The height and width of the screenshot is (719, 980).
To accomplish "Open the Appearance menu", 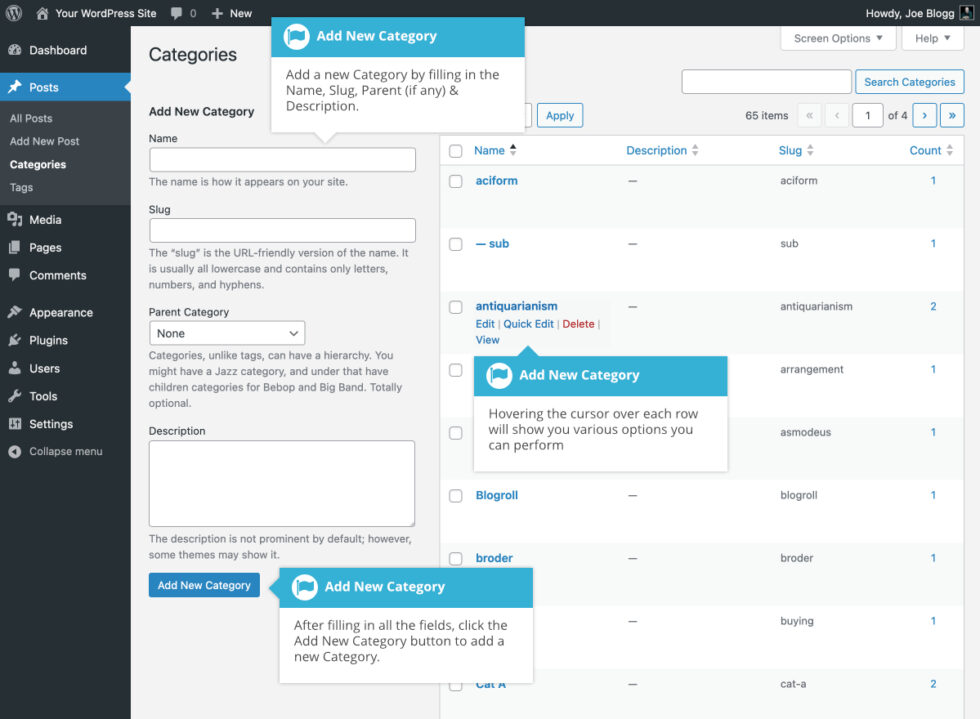I will pos(61,312).
